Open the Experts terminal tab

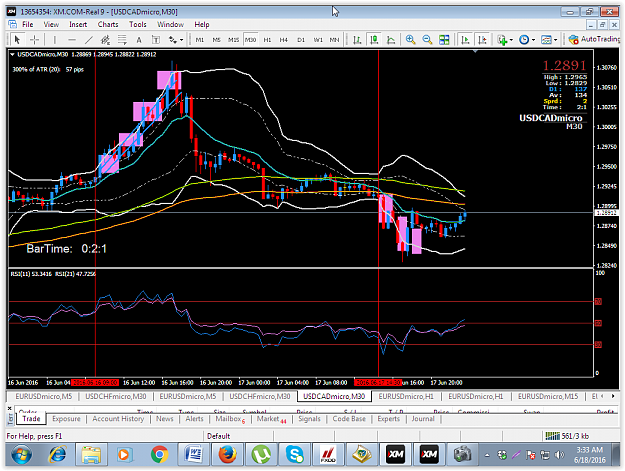[x=388, y=419]
